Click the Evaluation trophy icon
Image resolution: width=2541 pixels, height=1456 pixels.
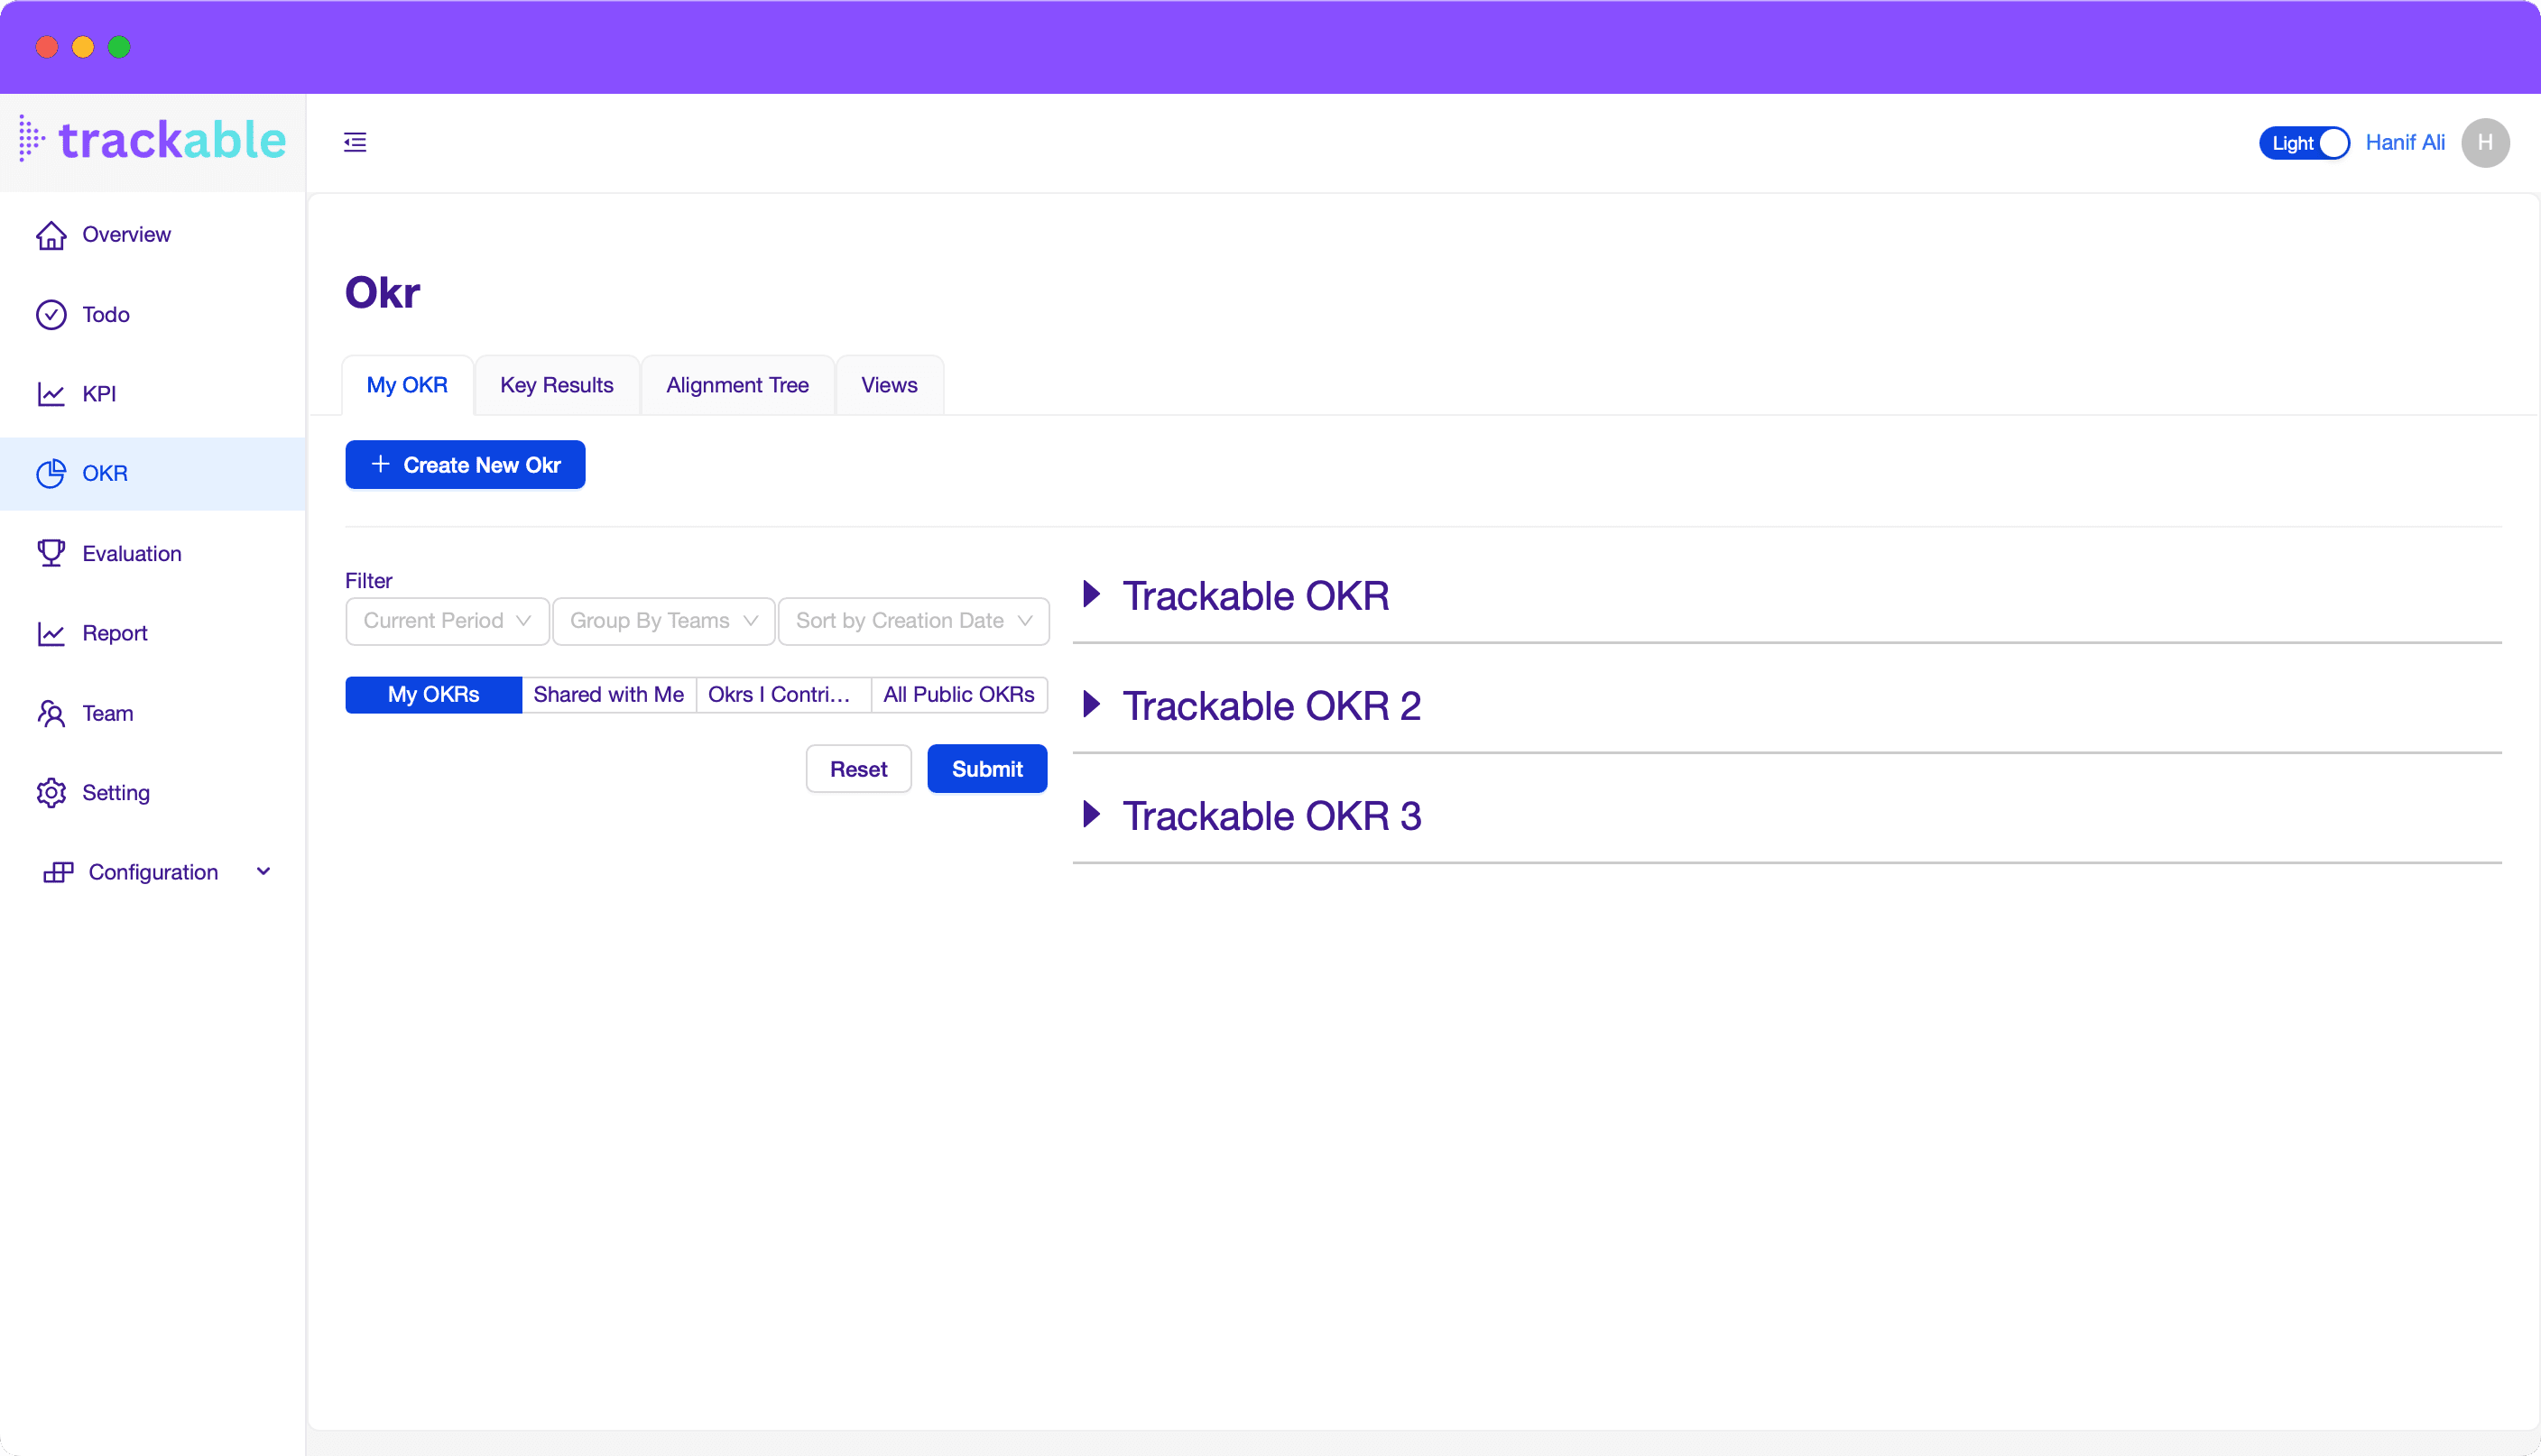(51, 553)
